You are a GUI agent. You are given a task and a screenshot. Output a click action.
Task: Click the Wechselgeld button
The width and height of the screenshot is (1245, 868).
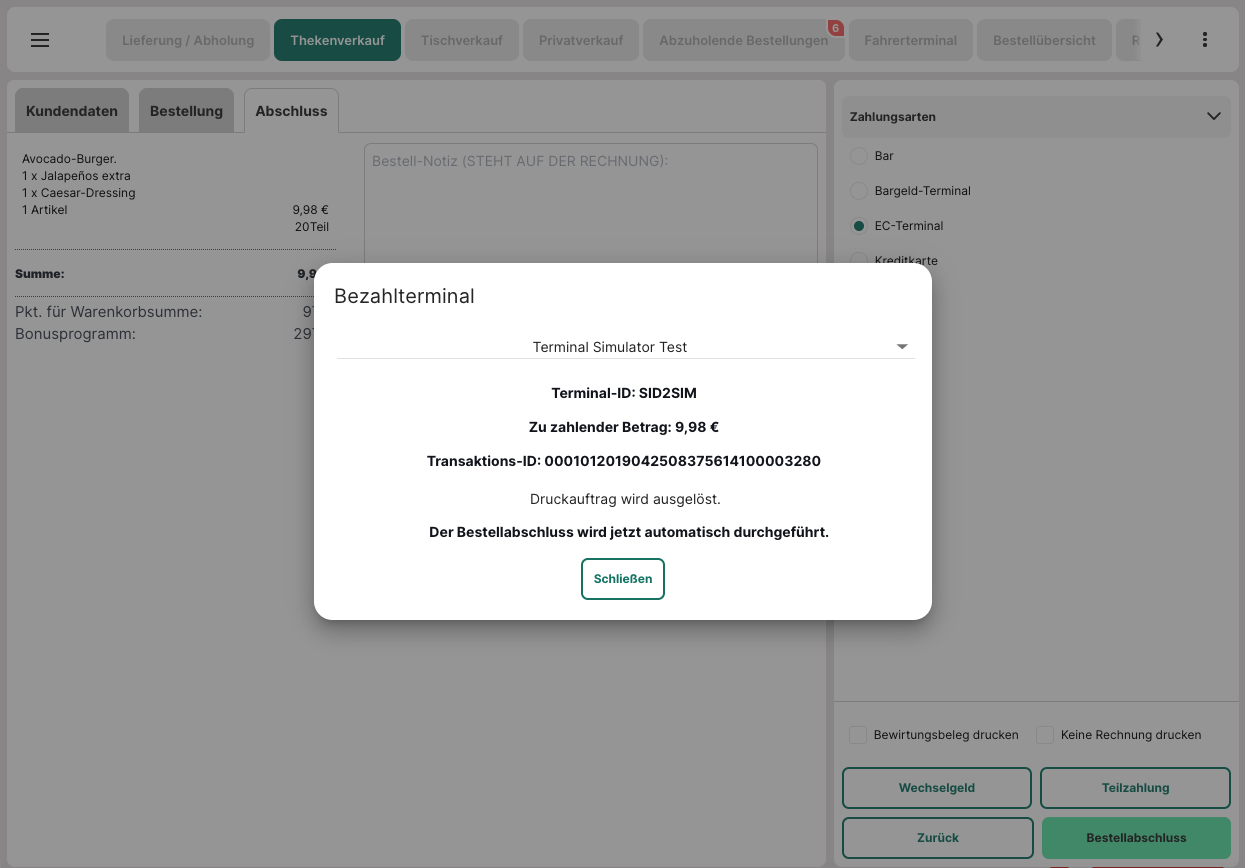[936, 788]
